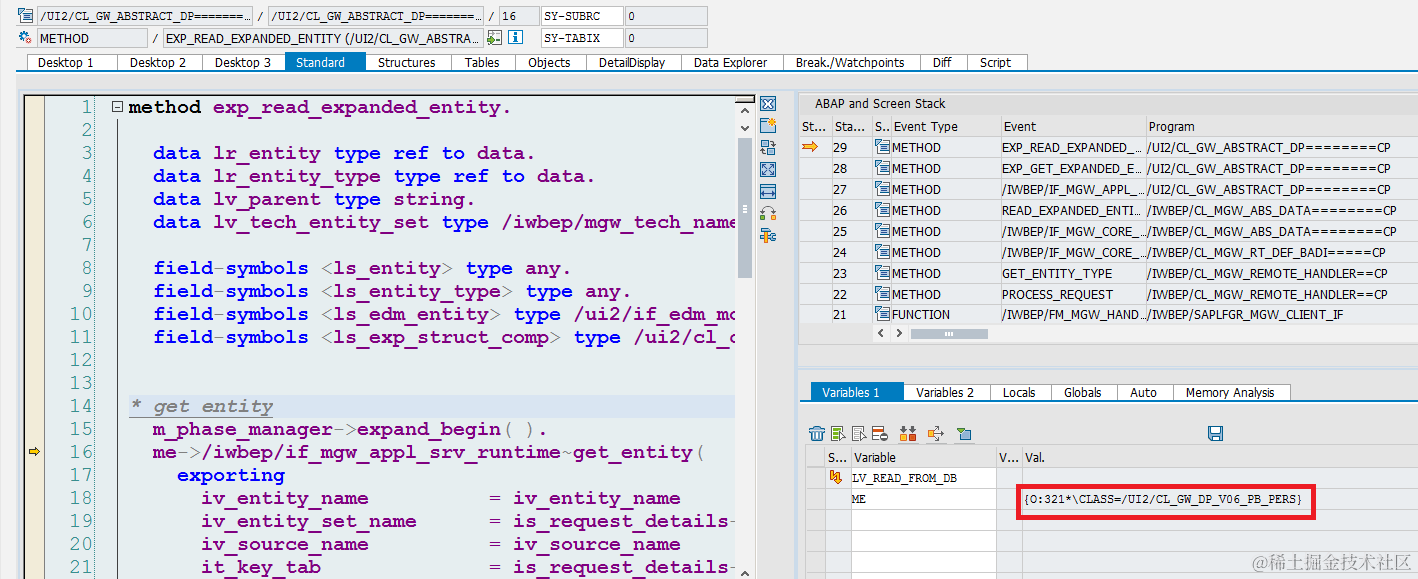1418x579 pixels.
Task: Select the Program column header
Action: coord(1280,126)
